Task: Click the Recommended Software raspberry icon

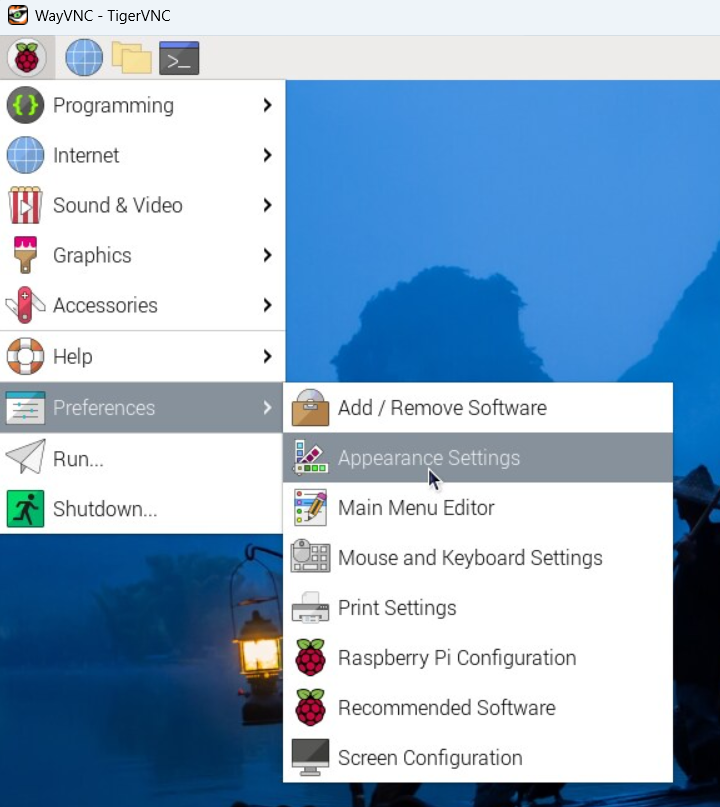Action: click(x=310, y=707)
